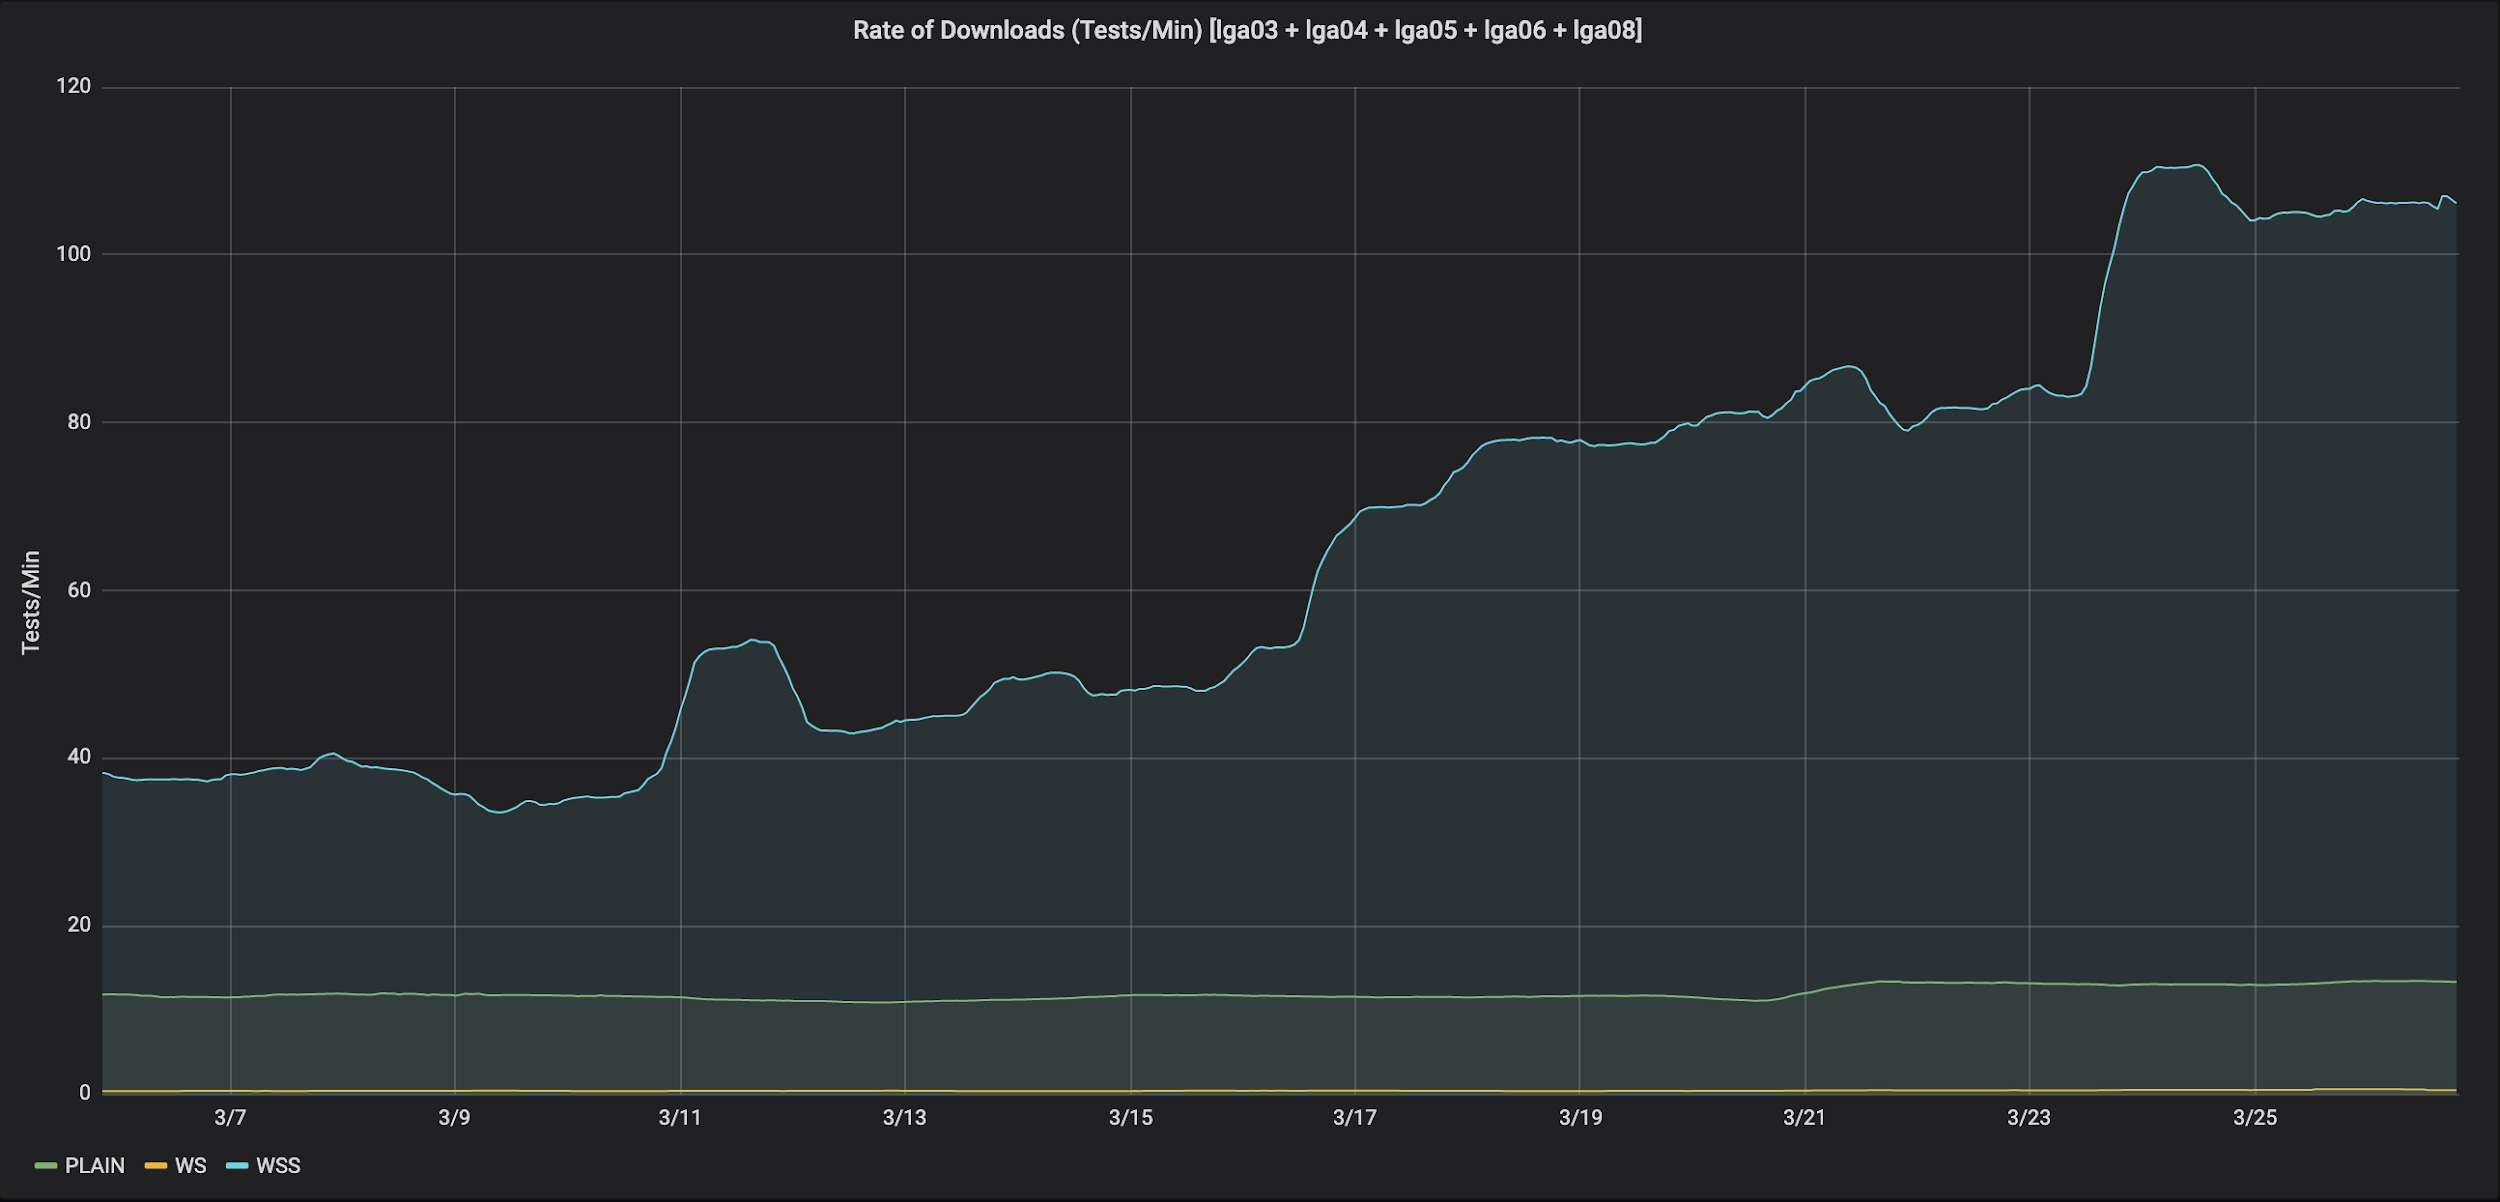Click the PLAIN green line near 3/15
Viewport: 2500px width, 1202px height.
click(x=1131, y=995)
